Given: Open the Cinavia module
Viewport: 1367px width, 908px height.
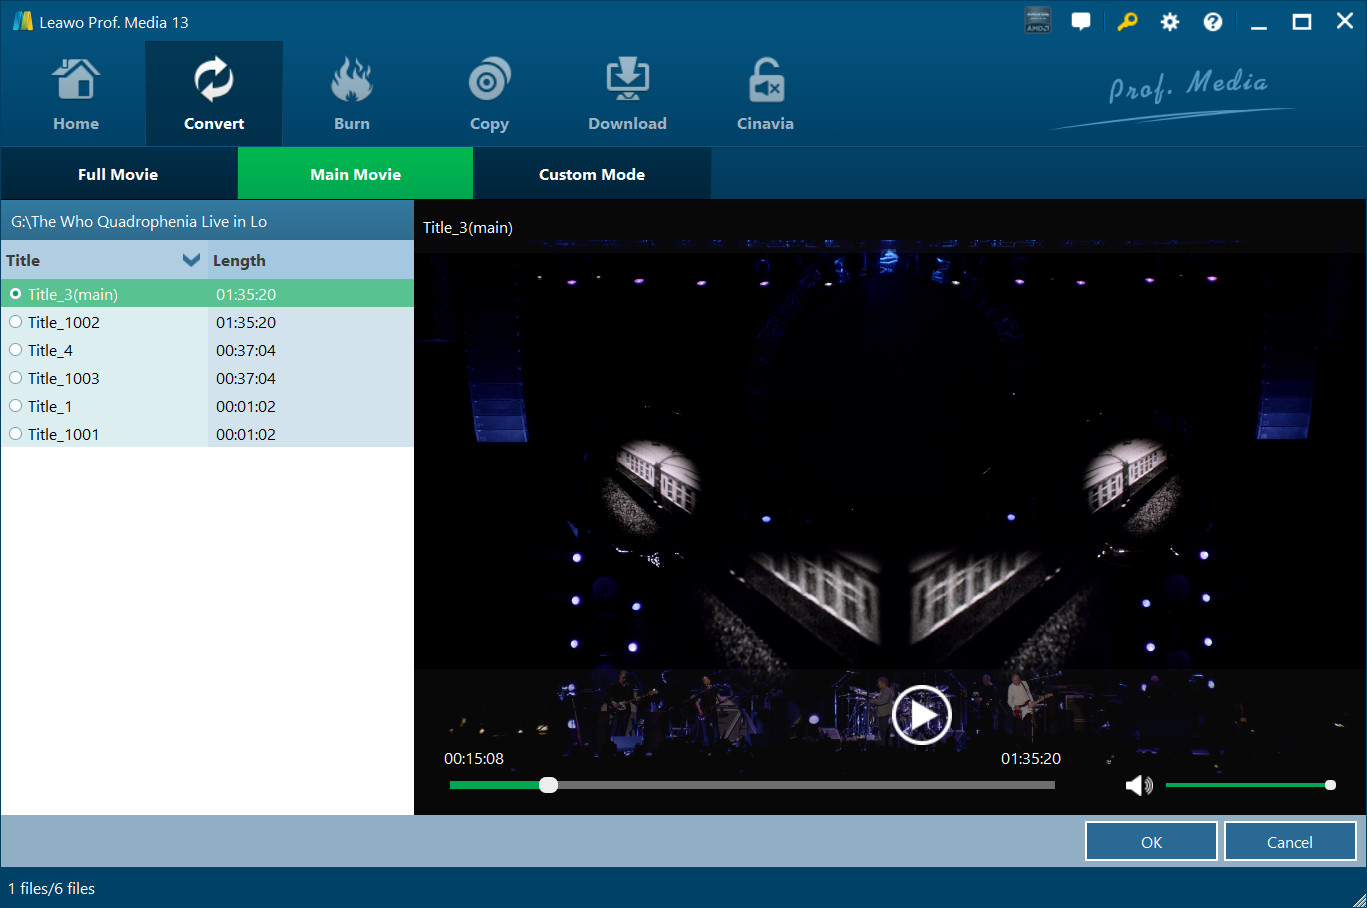Looking at the screenshot, I should pos(765,94).
